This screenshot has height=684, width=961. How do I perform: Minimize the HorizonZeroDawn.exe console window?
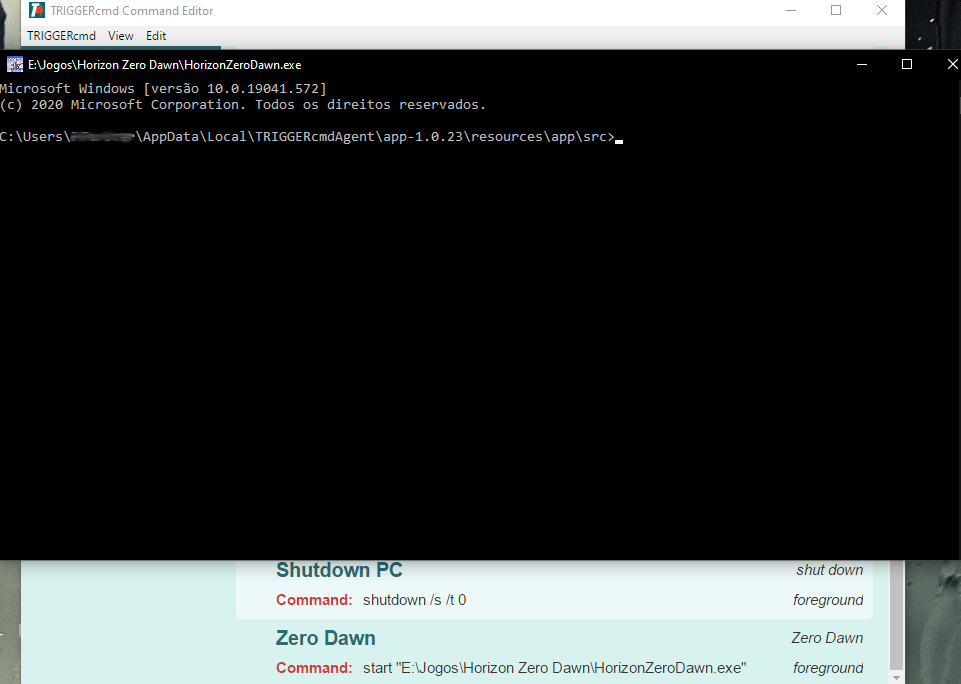[862, 64]
